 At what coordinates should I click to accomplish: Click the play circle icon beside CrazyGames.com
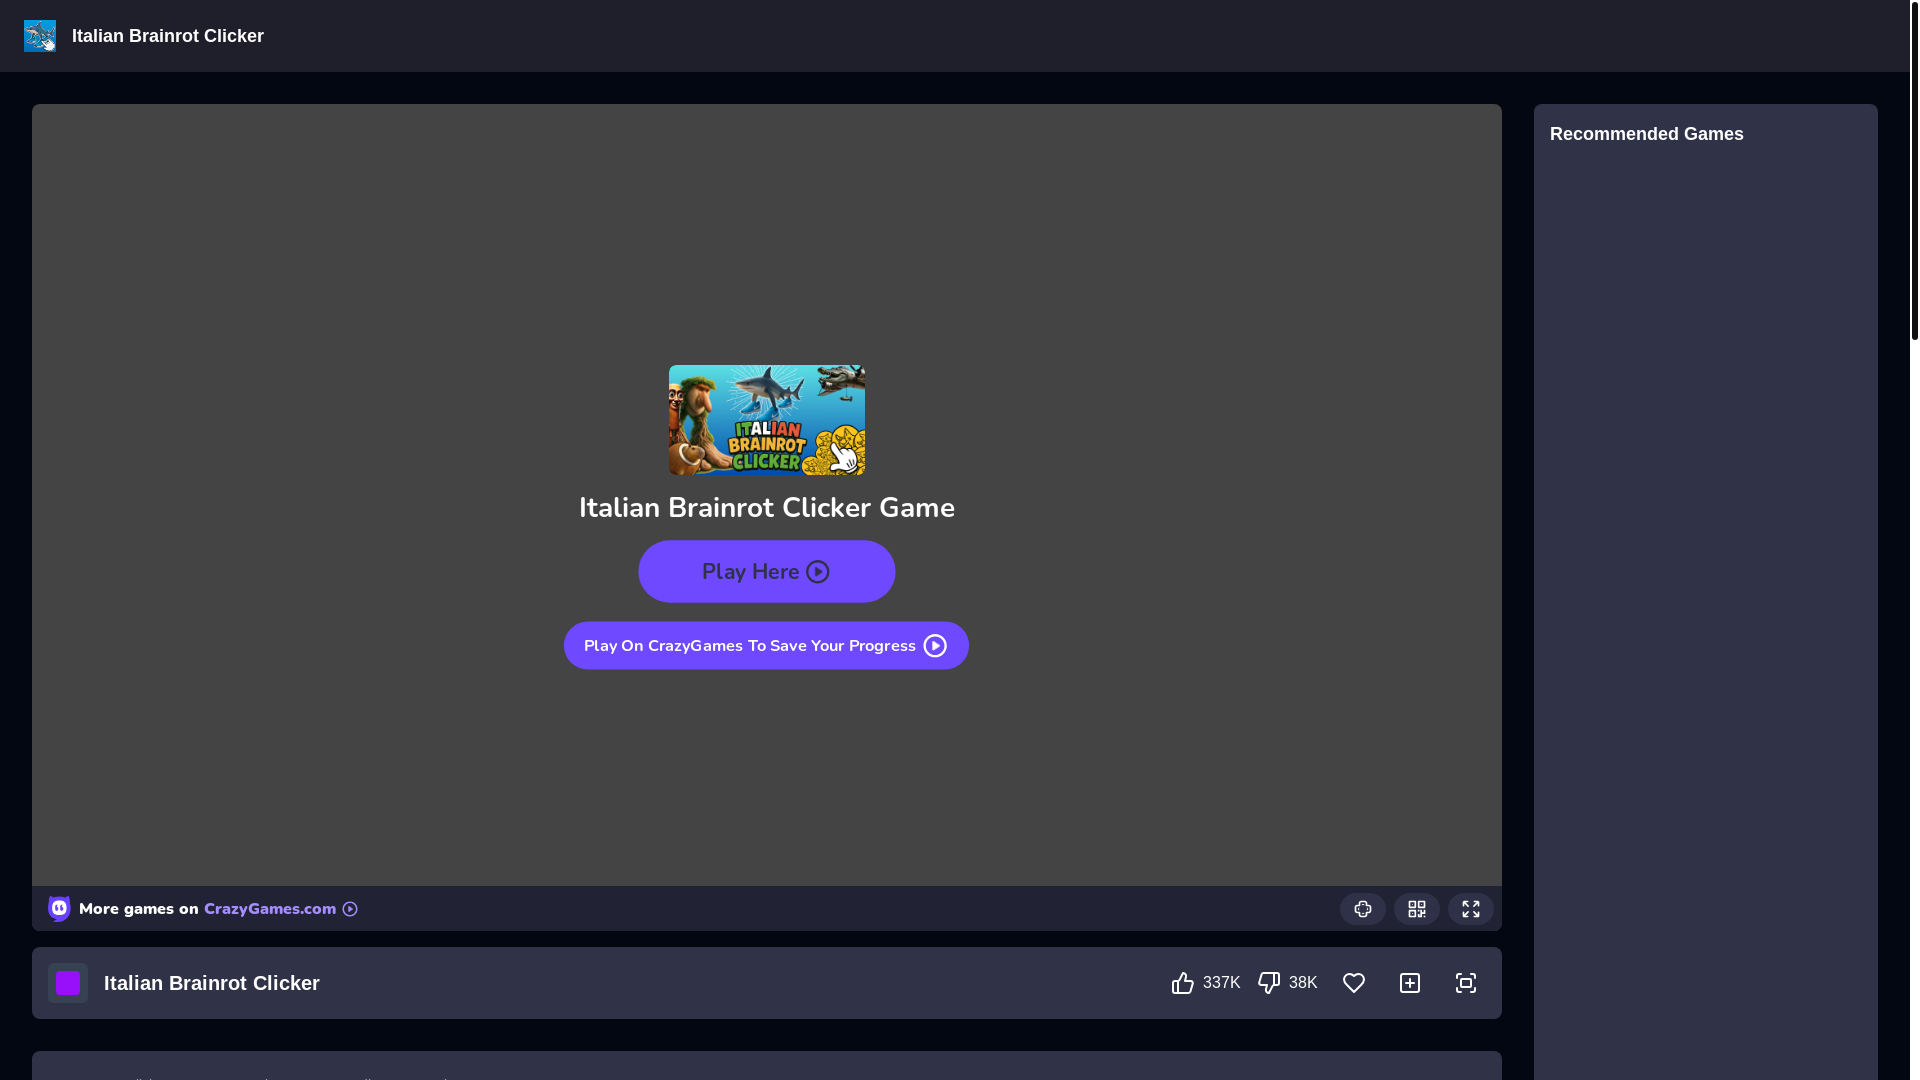(x=350, y=909)
